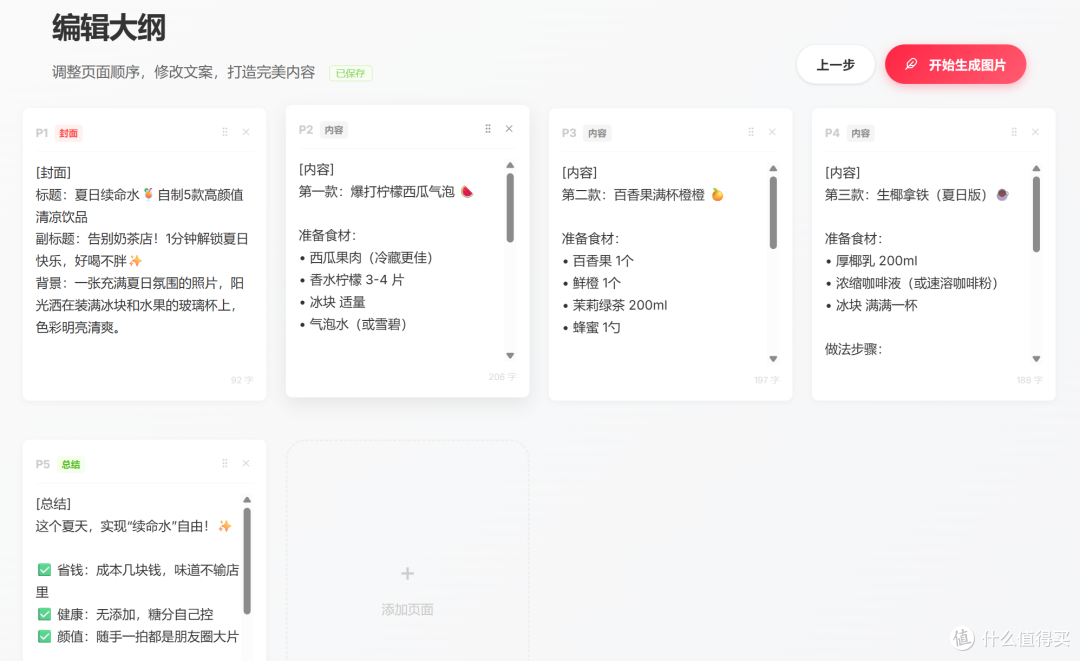Click ingredient 香水柠檬 3-4 片

(357, 280)
